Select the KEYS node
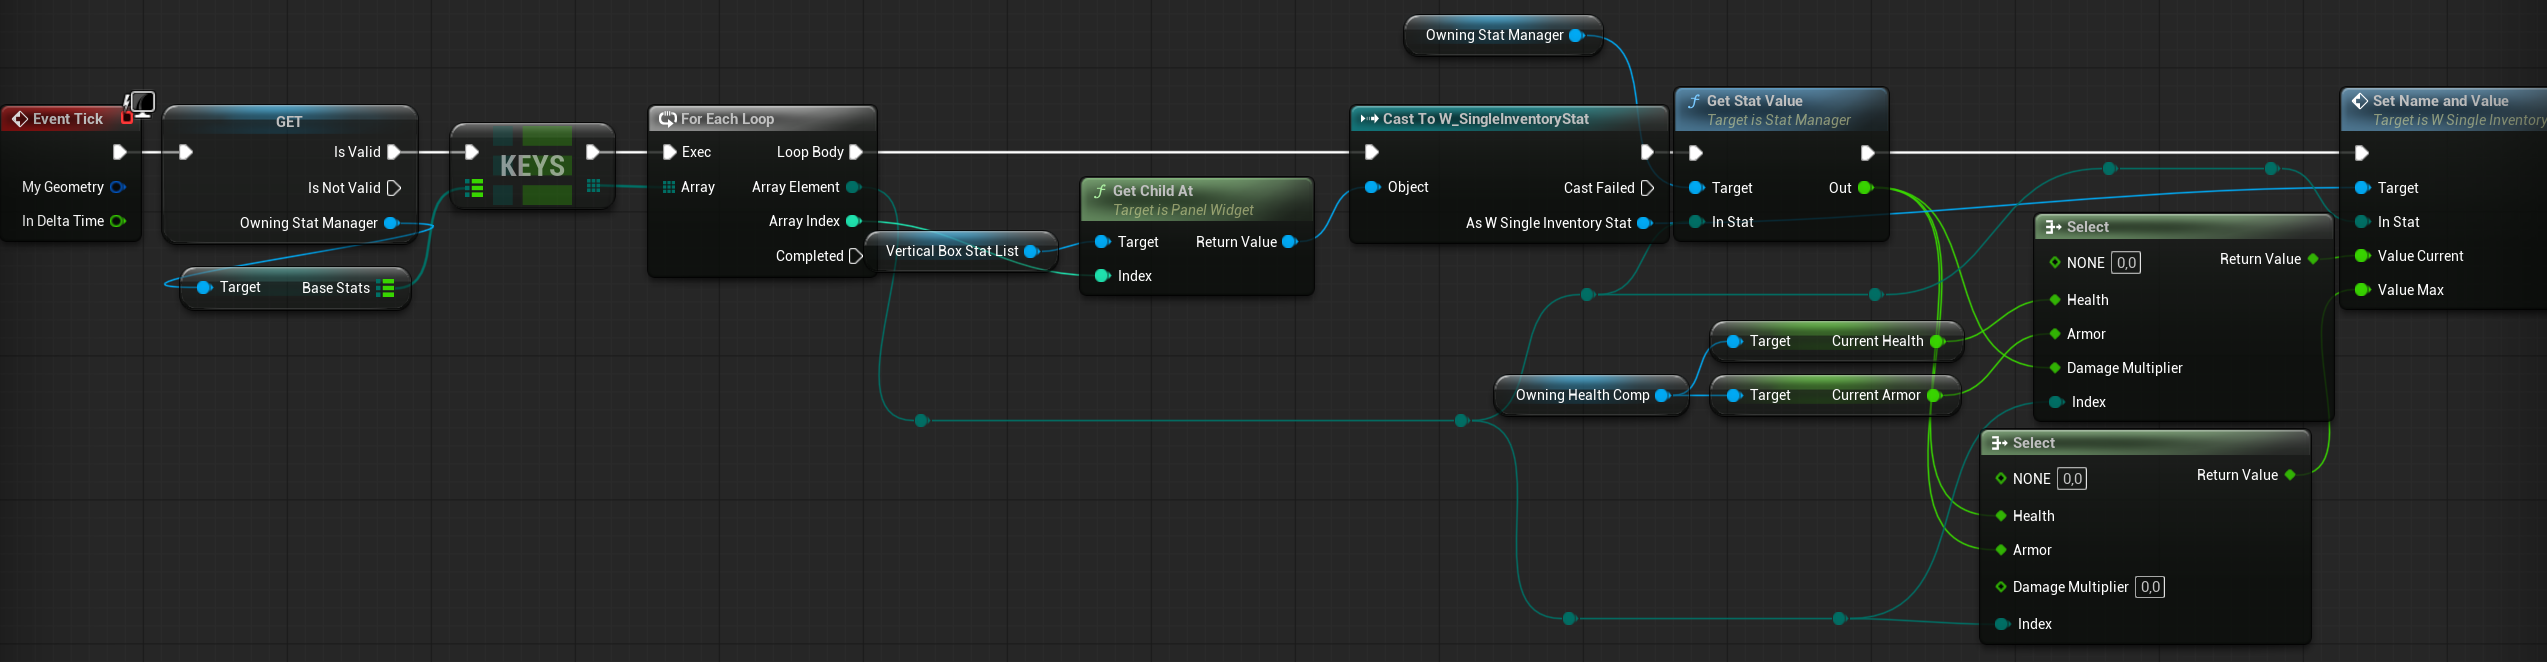The height and width of the screenshot is (662, 2547). click(x=532, y=165)
